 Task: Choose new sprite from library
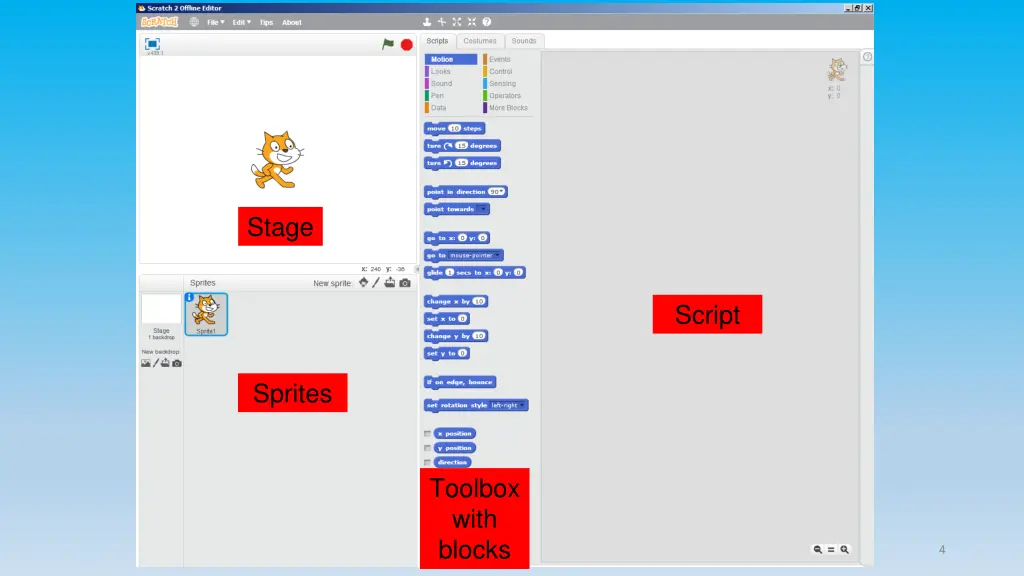(364, 283)
